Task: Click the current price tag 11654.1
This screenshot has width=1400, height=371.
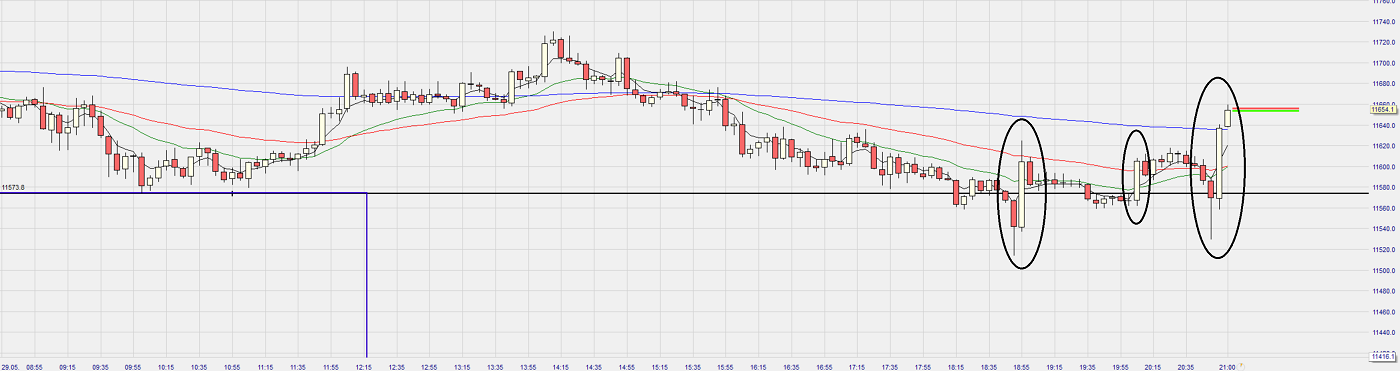Action: coord(1384,110)
